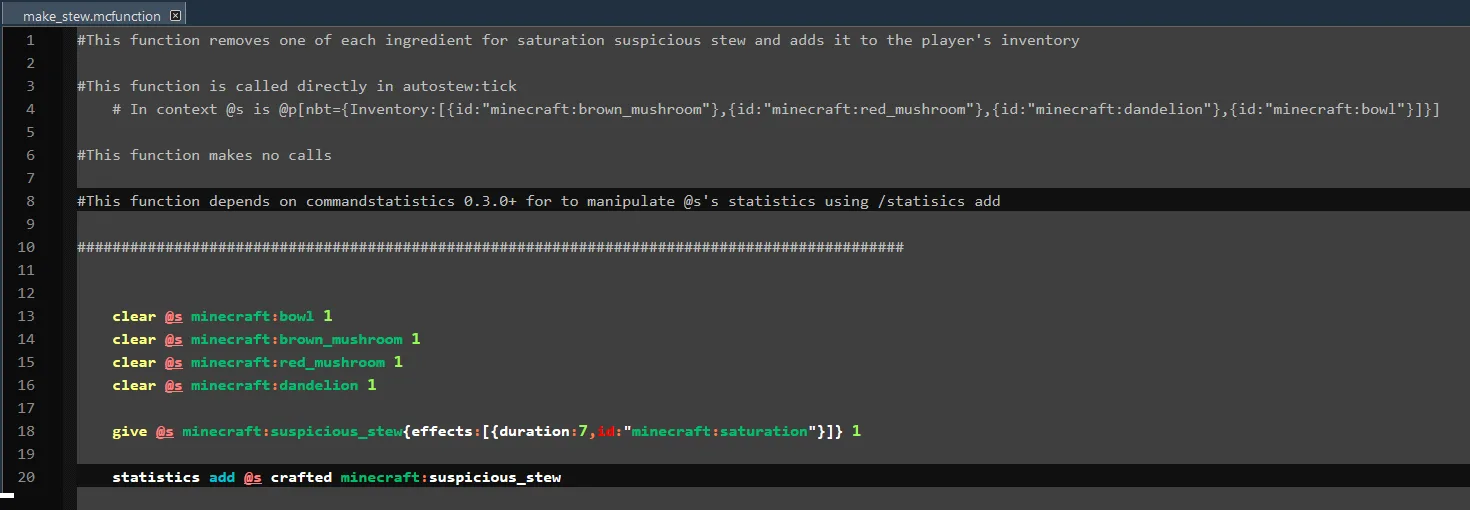The height and width of the screenshot is (510, 1470).
Task: Click the 'red_mushroom' item on line 15
Action: pyautogui.click(x=331, y=362)
